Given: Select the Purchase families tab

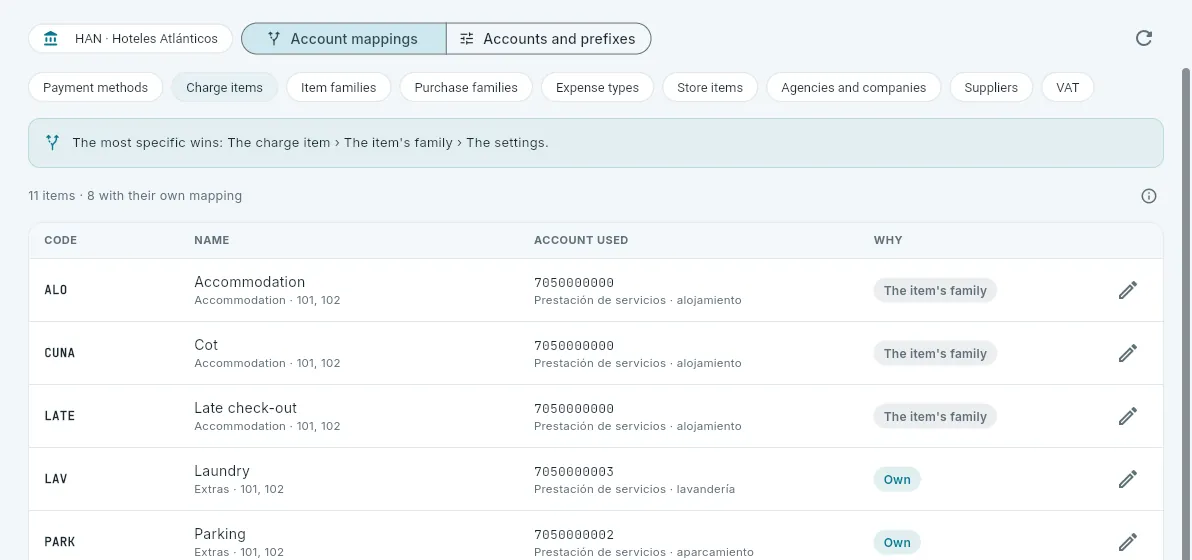Looking at the screenshot, I should 466,87.
